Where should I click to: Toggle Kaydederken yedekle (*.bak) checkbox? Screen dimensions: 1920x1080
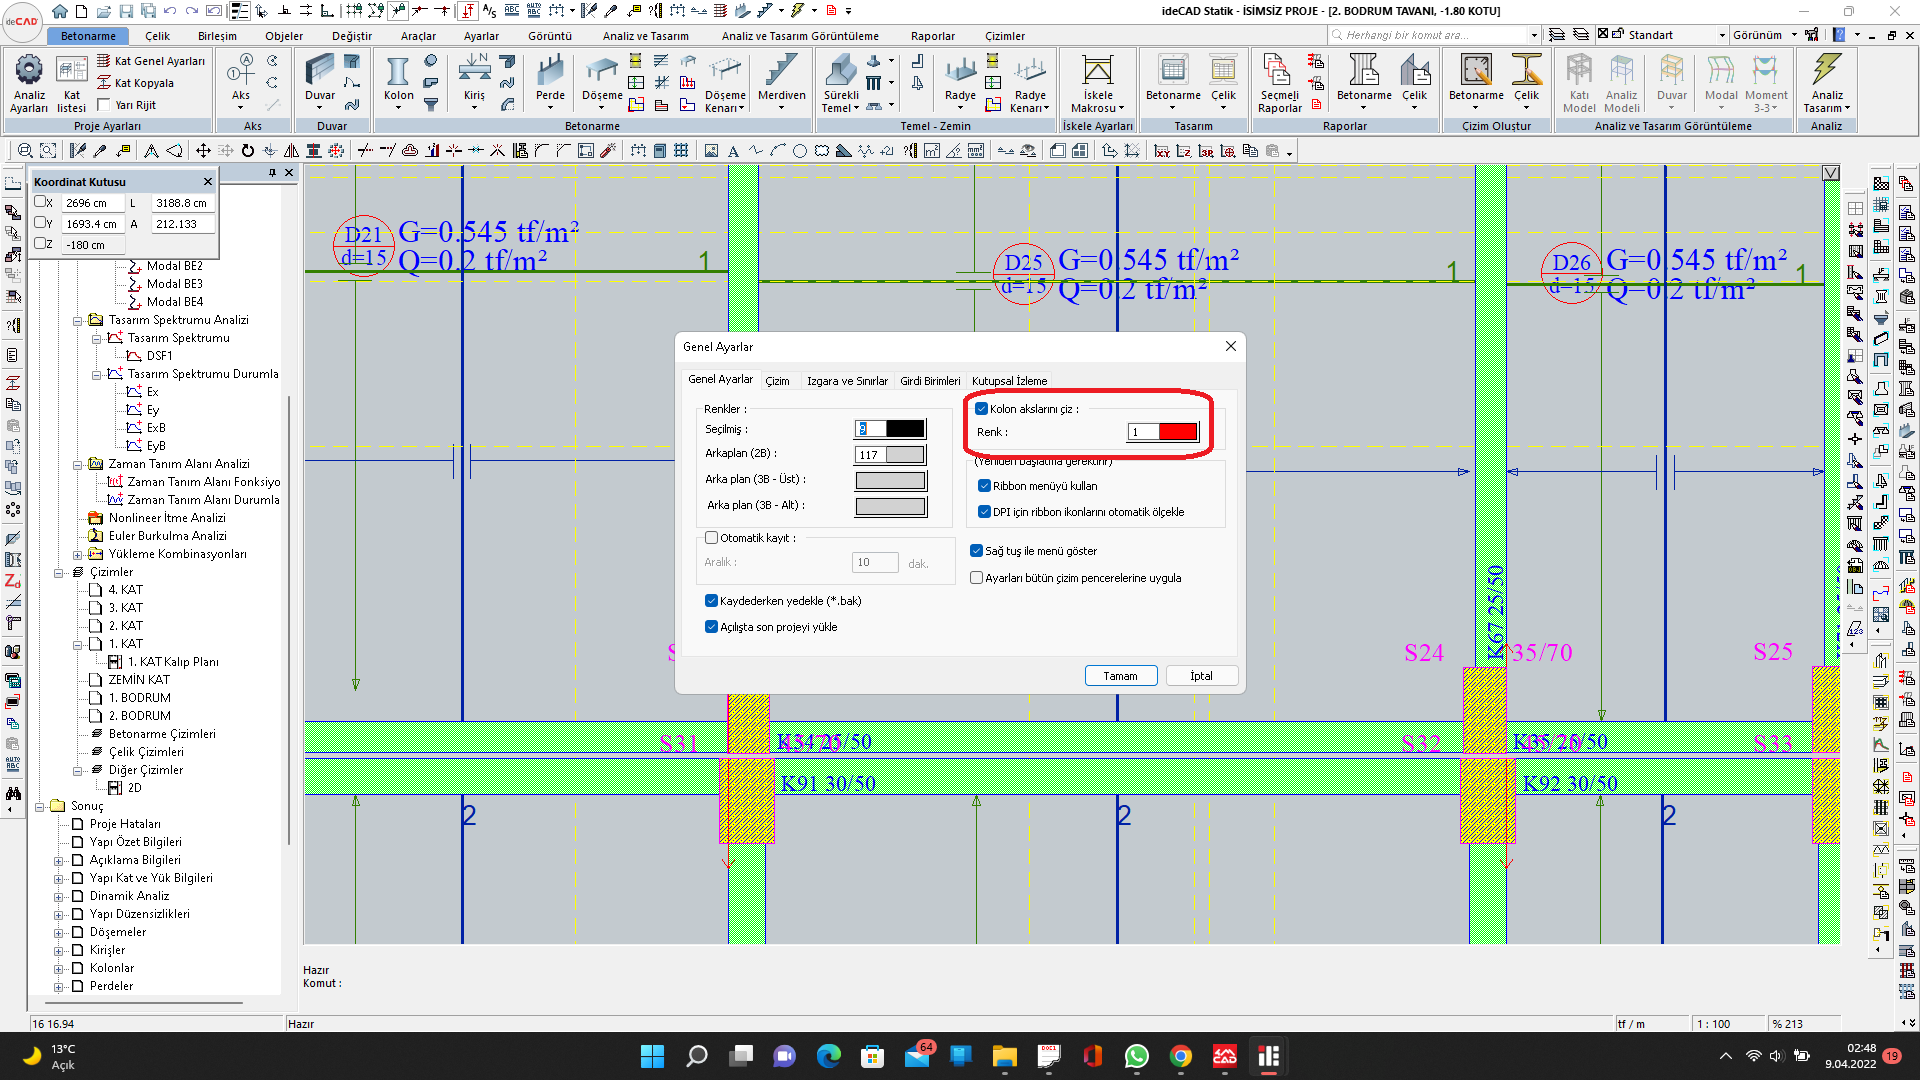(x=711, y=601)
